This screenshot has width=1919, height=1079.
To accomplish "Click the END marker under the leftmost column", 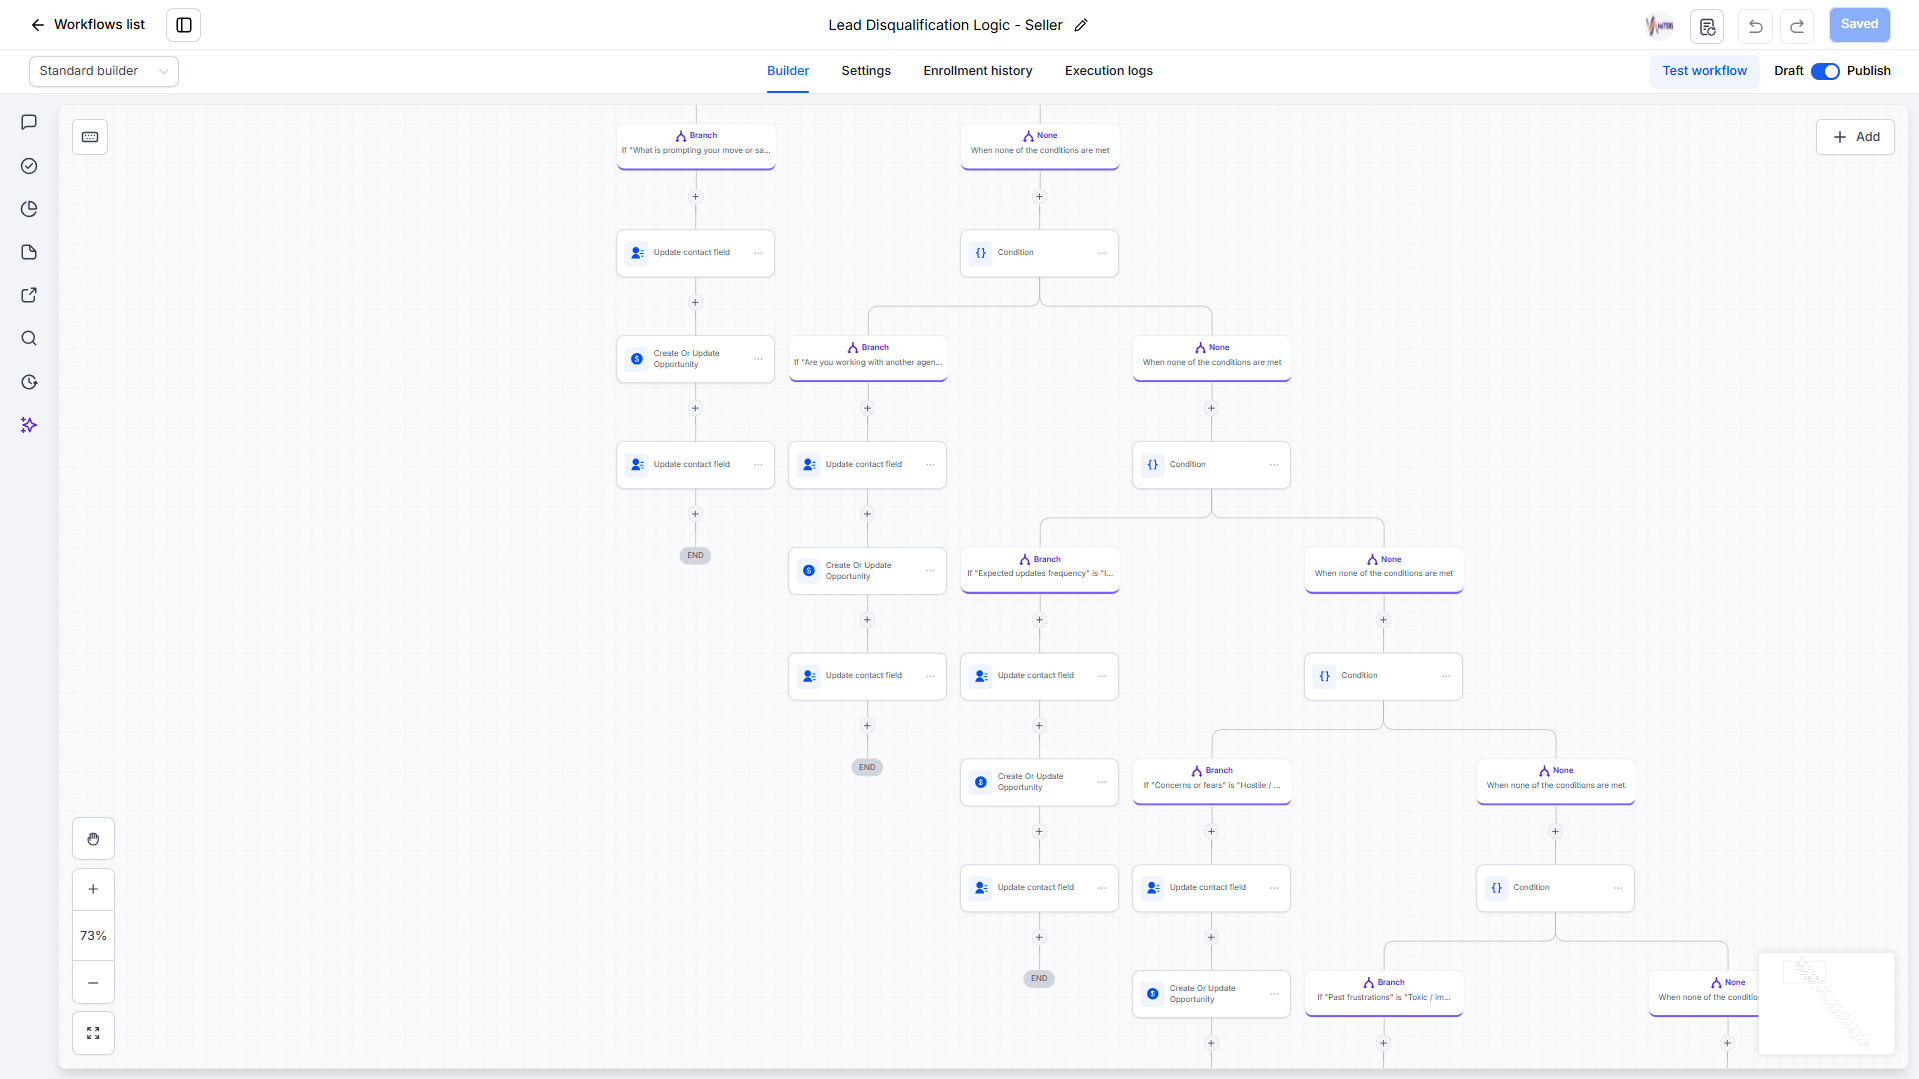I will [695, 555].
